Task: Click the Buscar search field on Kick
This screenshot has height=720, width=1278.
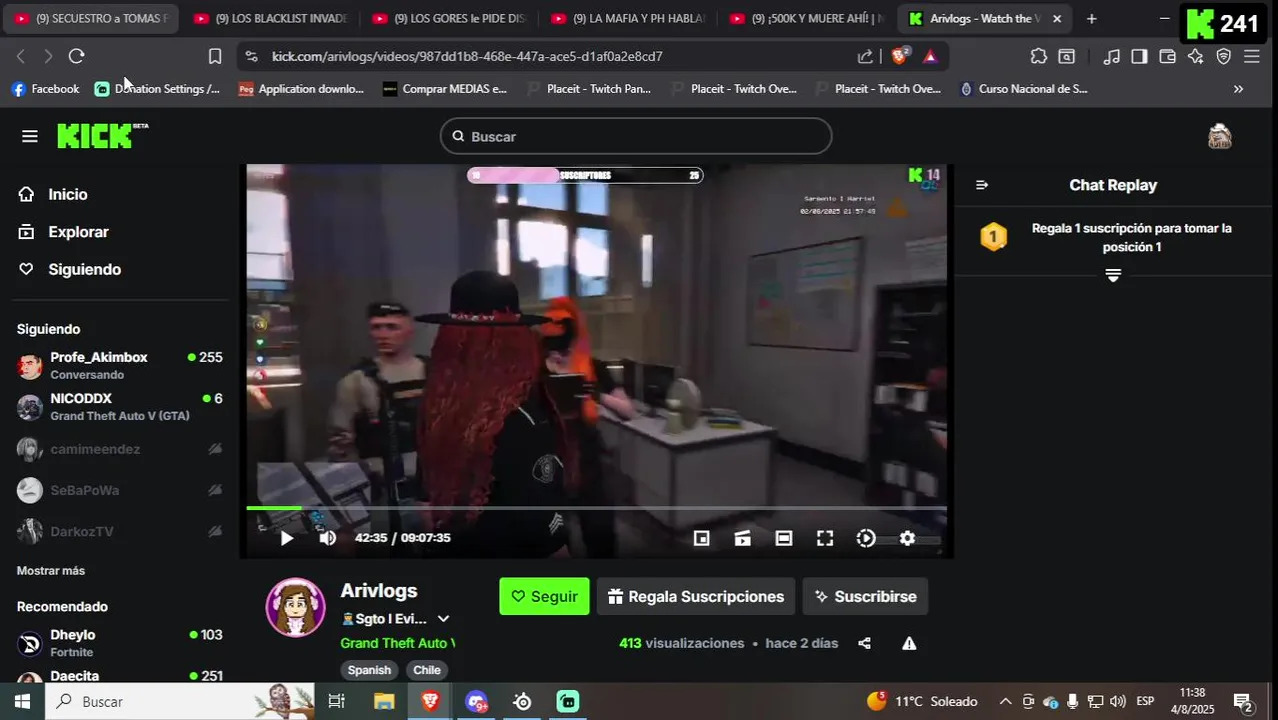Action: click(x=636, y=136)
